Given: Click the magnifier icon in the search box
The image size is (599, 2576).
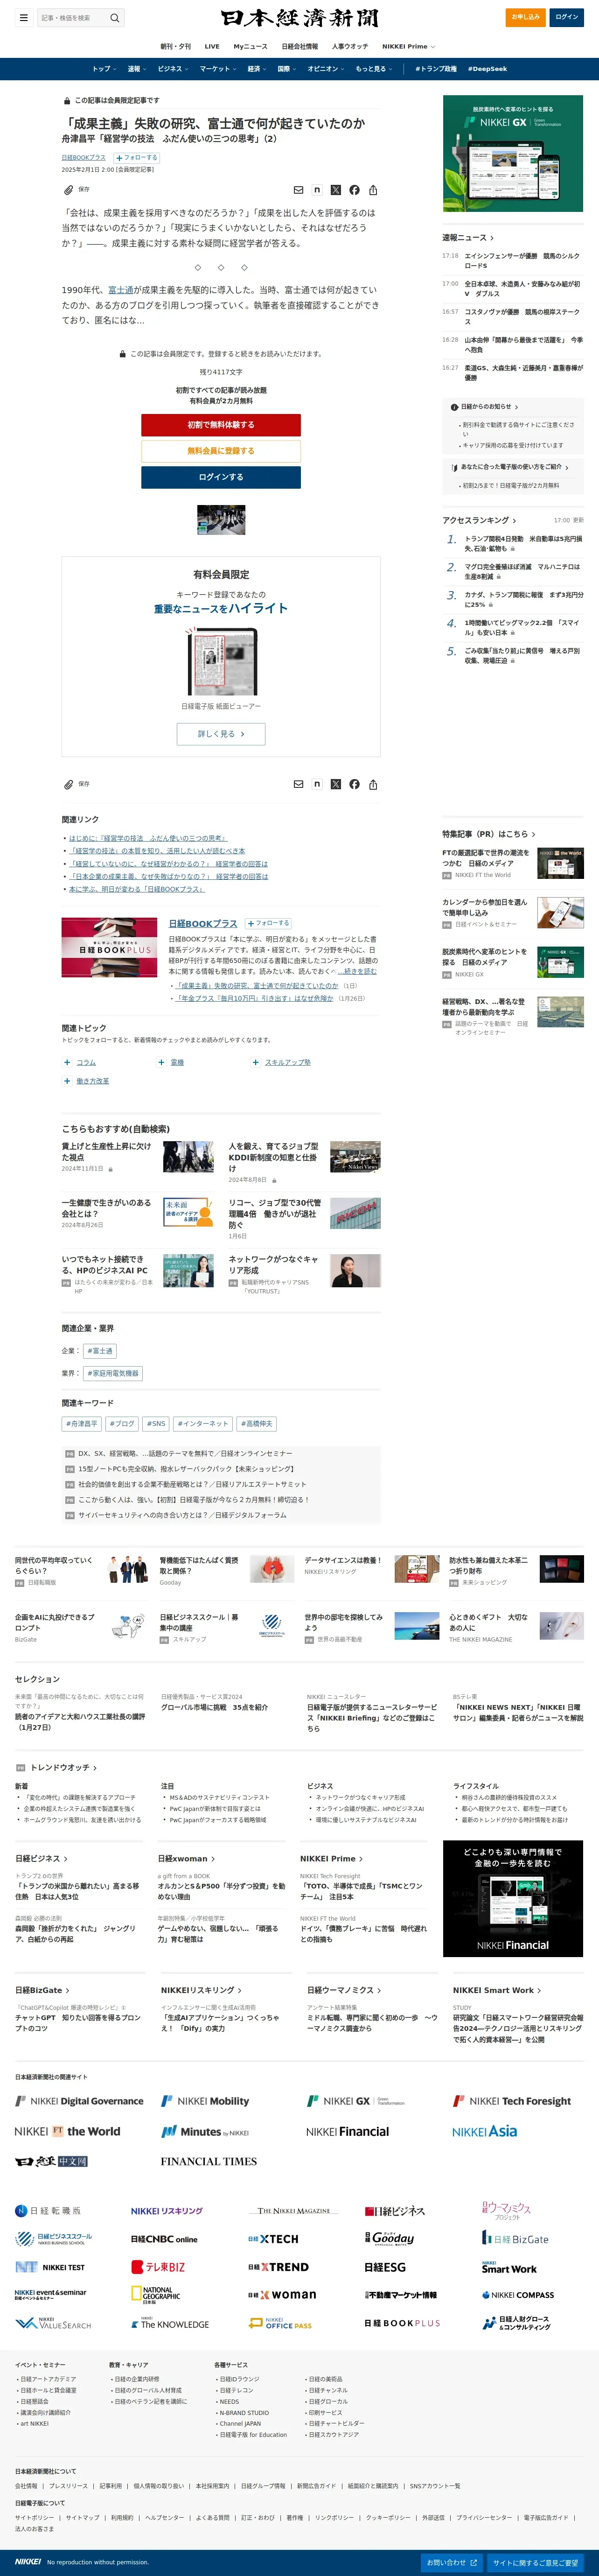Looking at the screenshot, I should (x=115, y=18).
